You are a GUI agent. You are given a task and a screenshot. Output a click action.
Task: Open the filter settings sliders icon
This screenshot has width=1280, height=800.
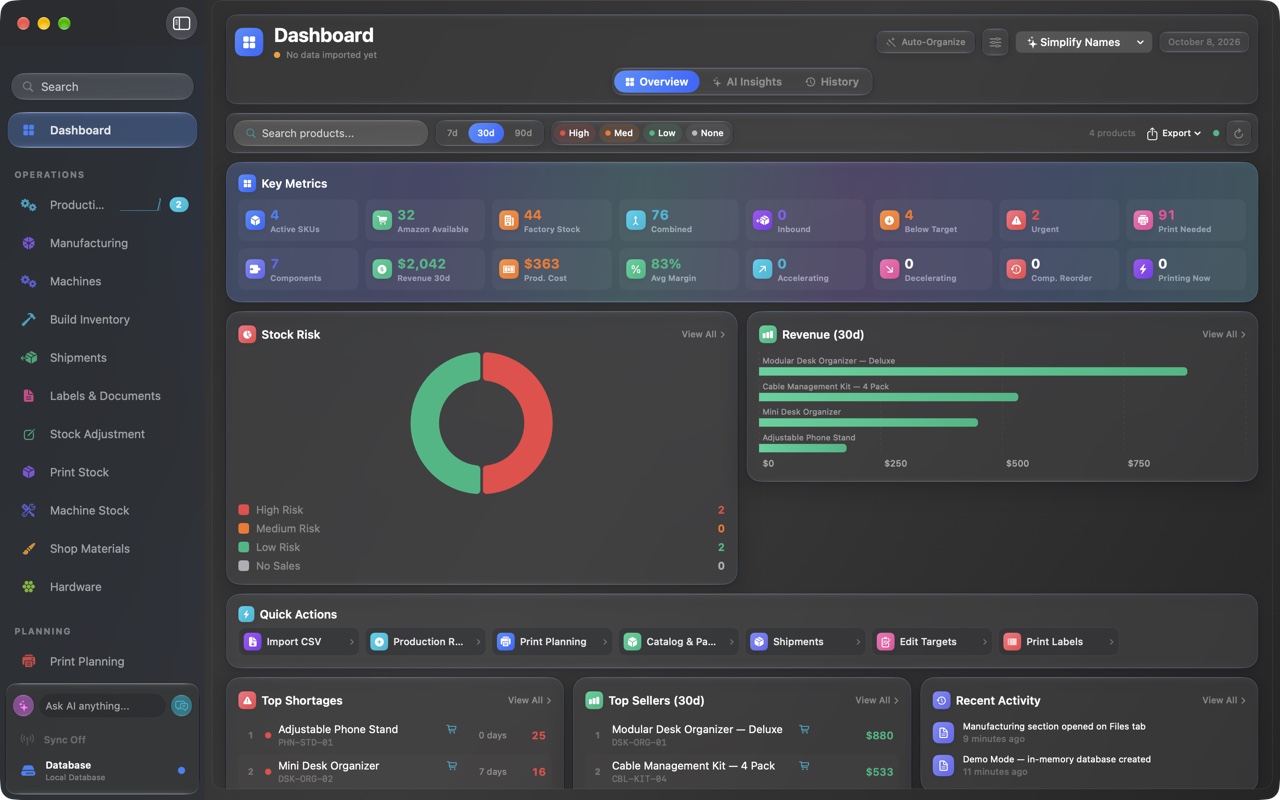tap(995, 42)
